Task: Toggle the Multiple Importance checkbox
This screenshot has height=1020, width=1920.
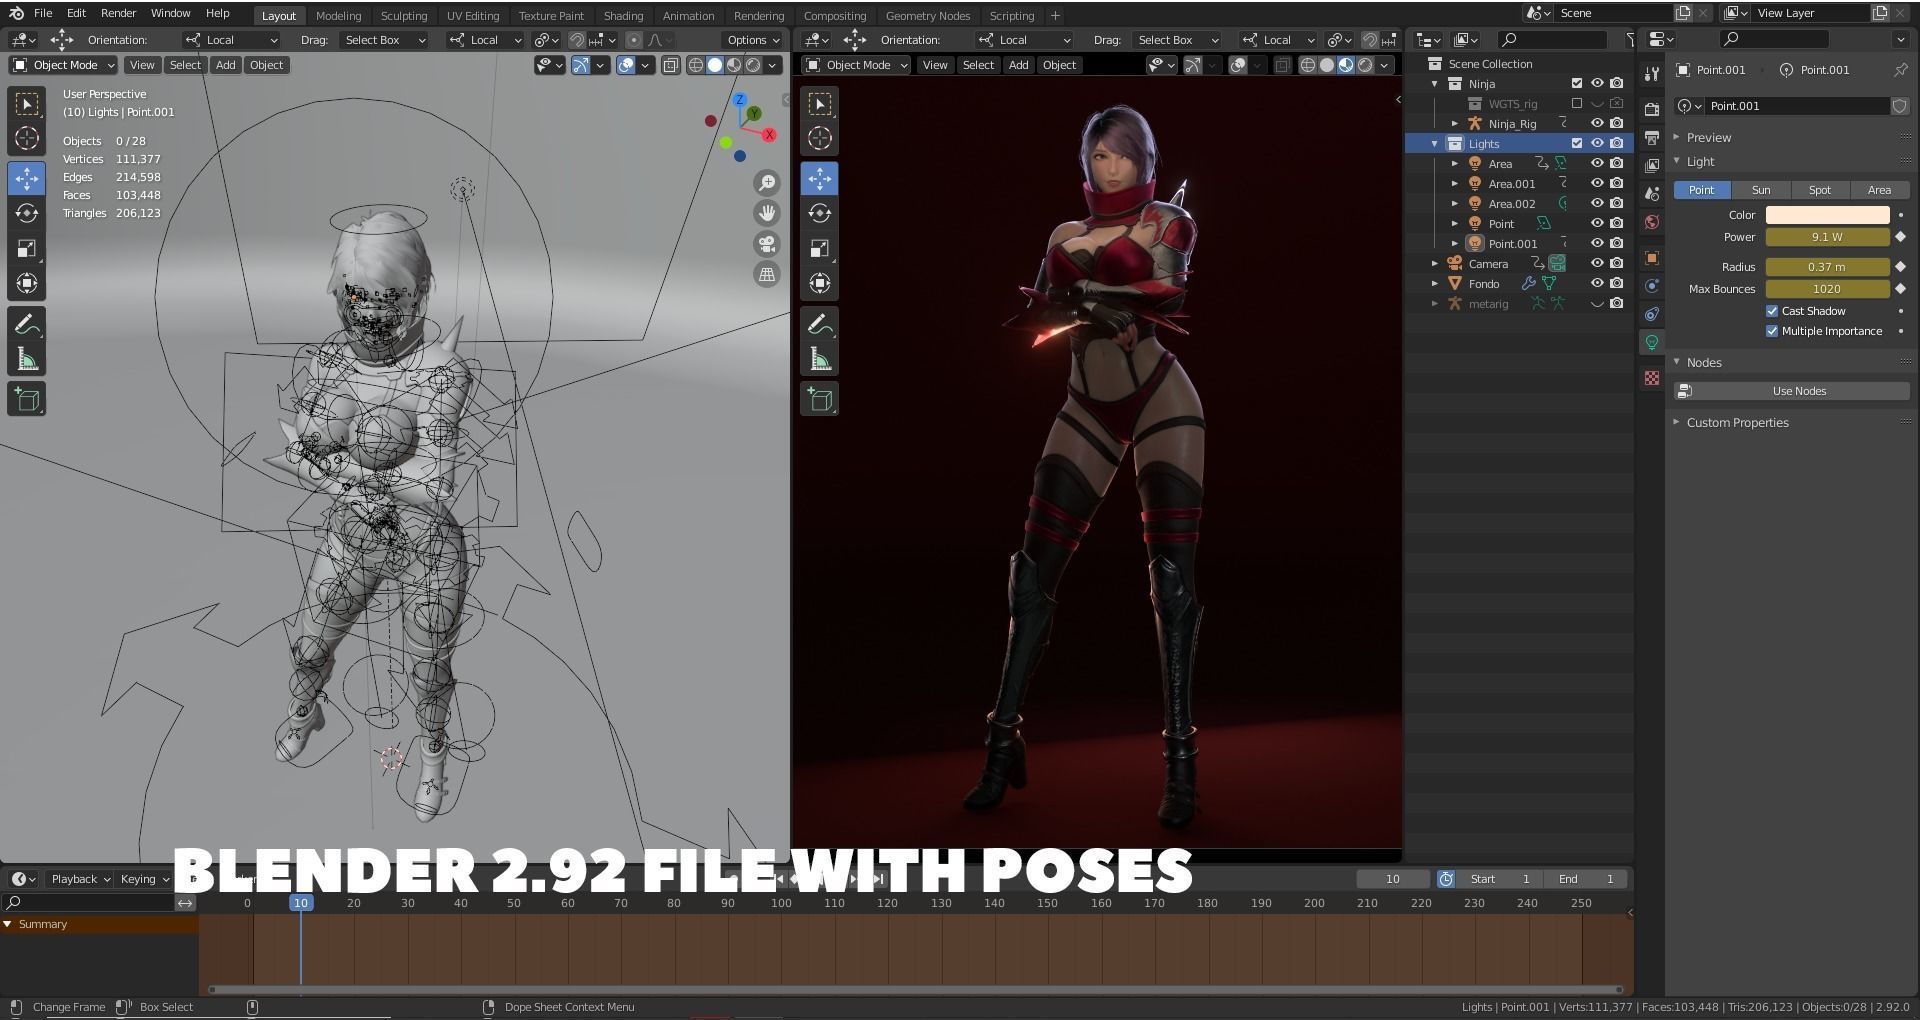Action: (x=1772, y=331)
